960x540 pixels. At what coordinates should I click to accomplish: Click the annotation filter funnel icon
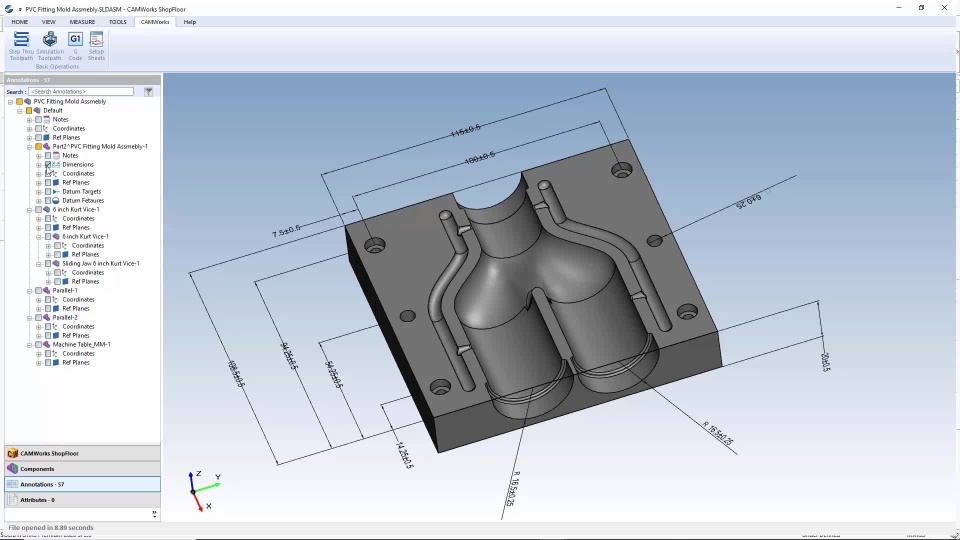click(148, 92)
